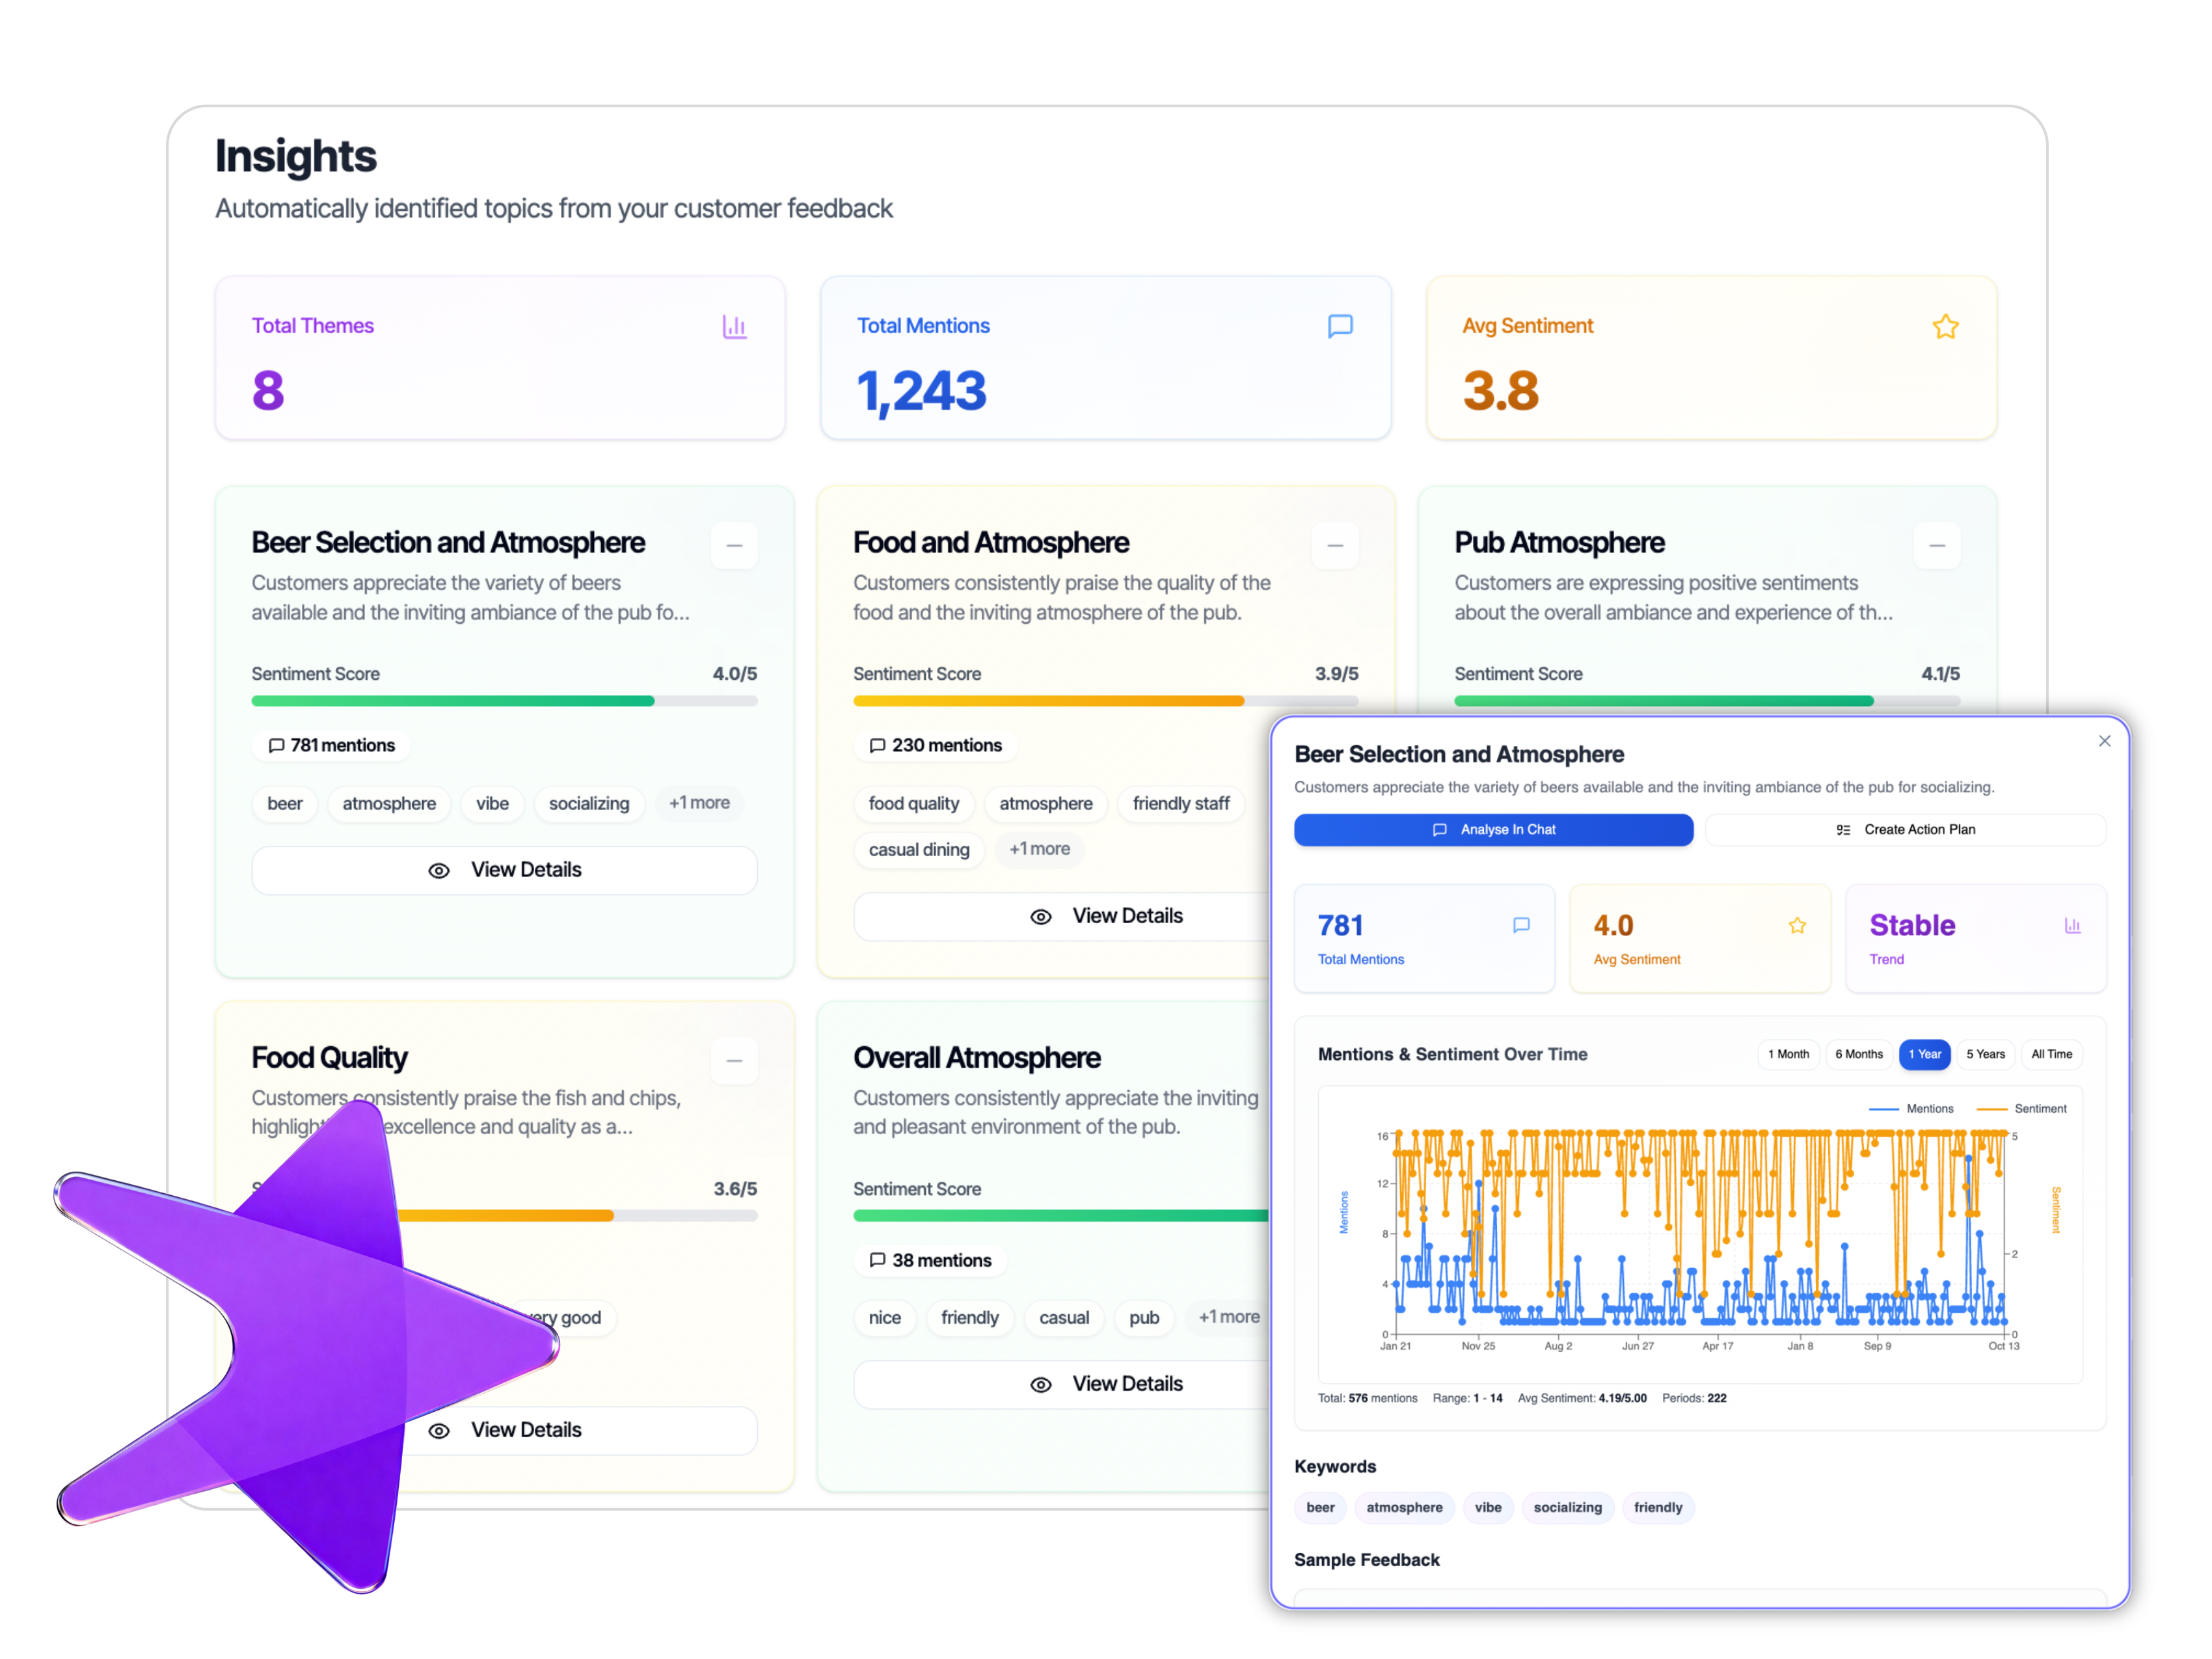2212x1659 pixels.
Task: Collapse the Beer Selection and Atmosphere card
Action: [734, 546]
